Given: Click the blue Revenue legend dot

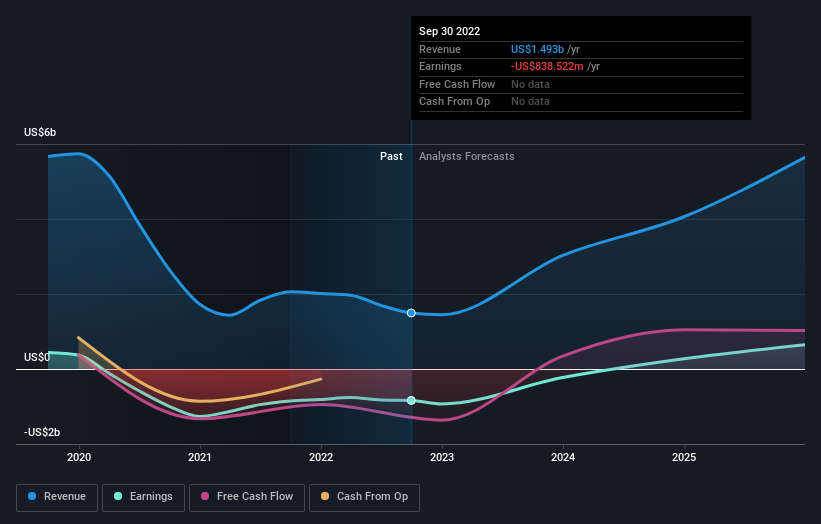Looking at the screenshot, I should click(32, 496).
